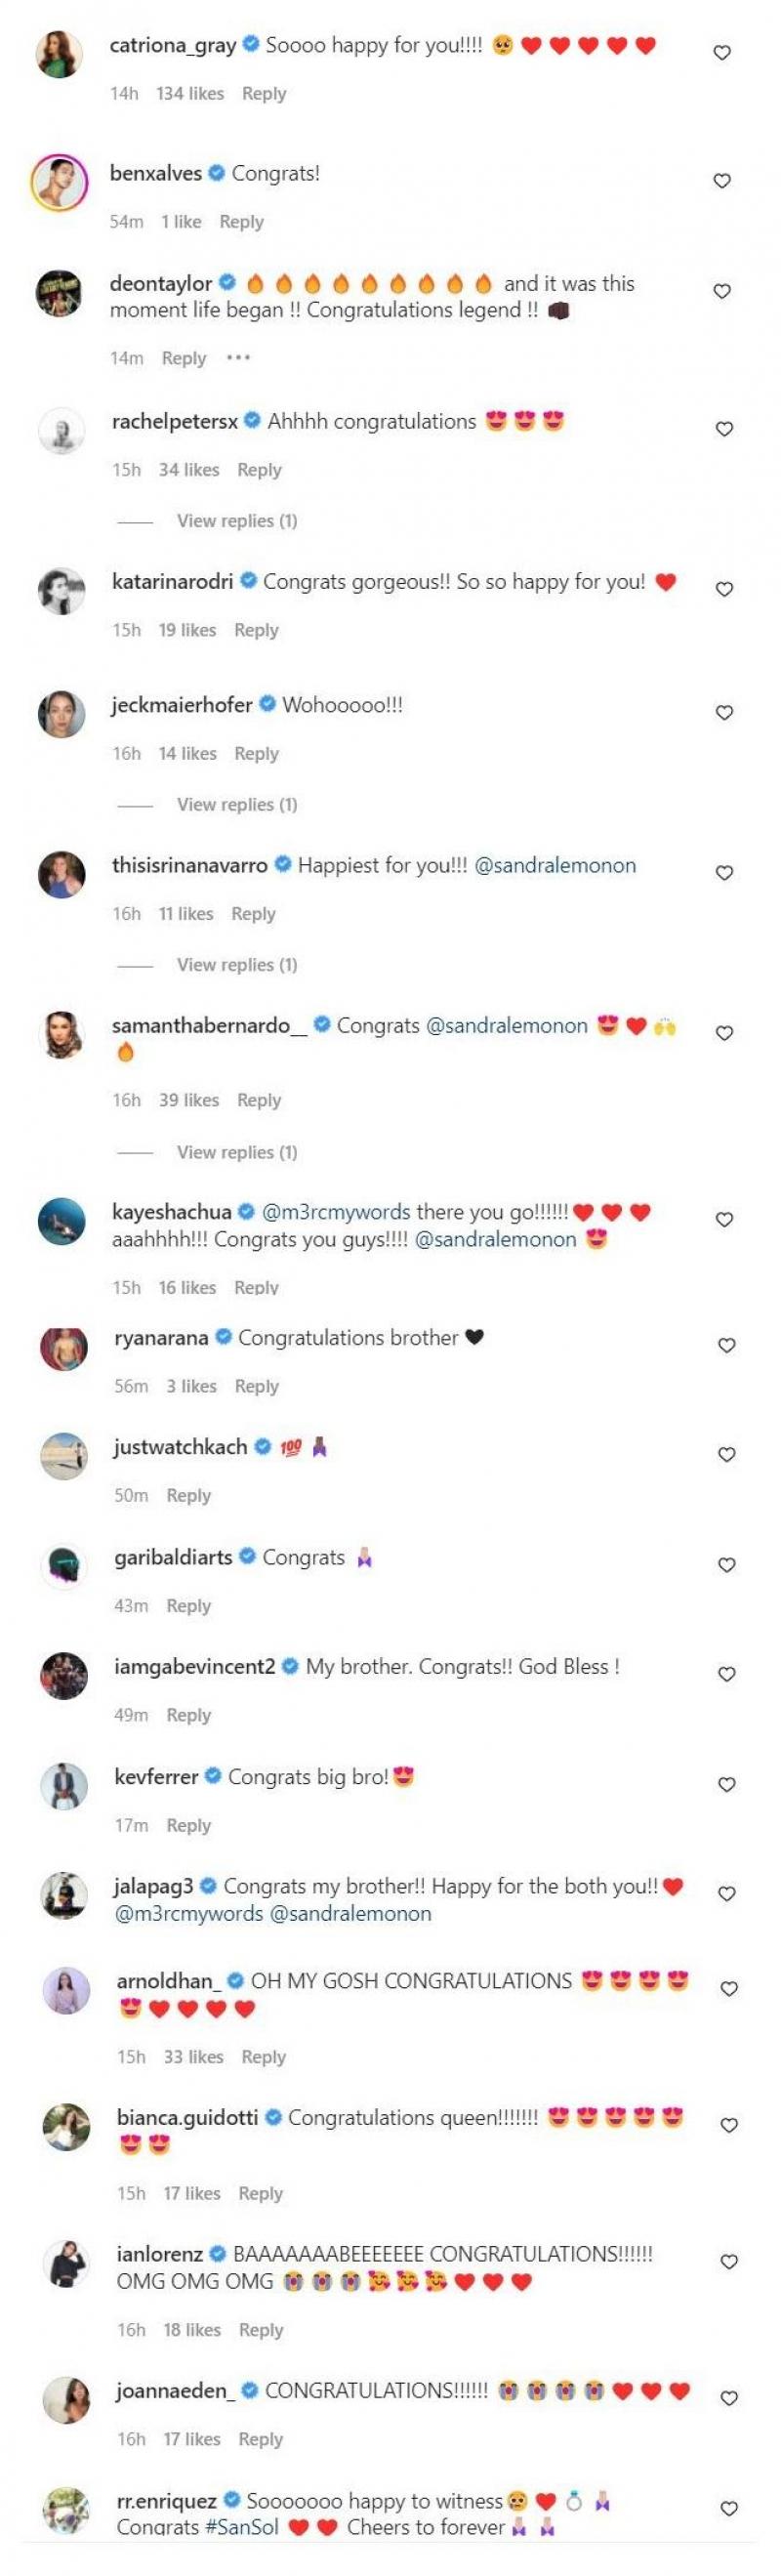Like benxalves' Congrats comment
Viewport: 781px width, 2576px height.
721,181
